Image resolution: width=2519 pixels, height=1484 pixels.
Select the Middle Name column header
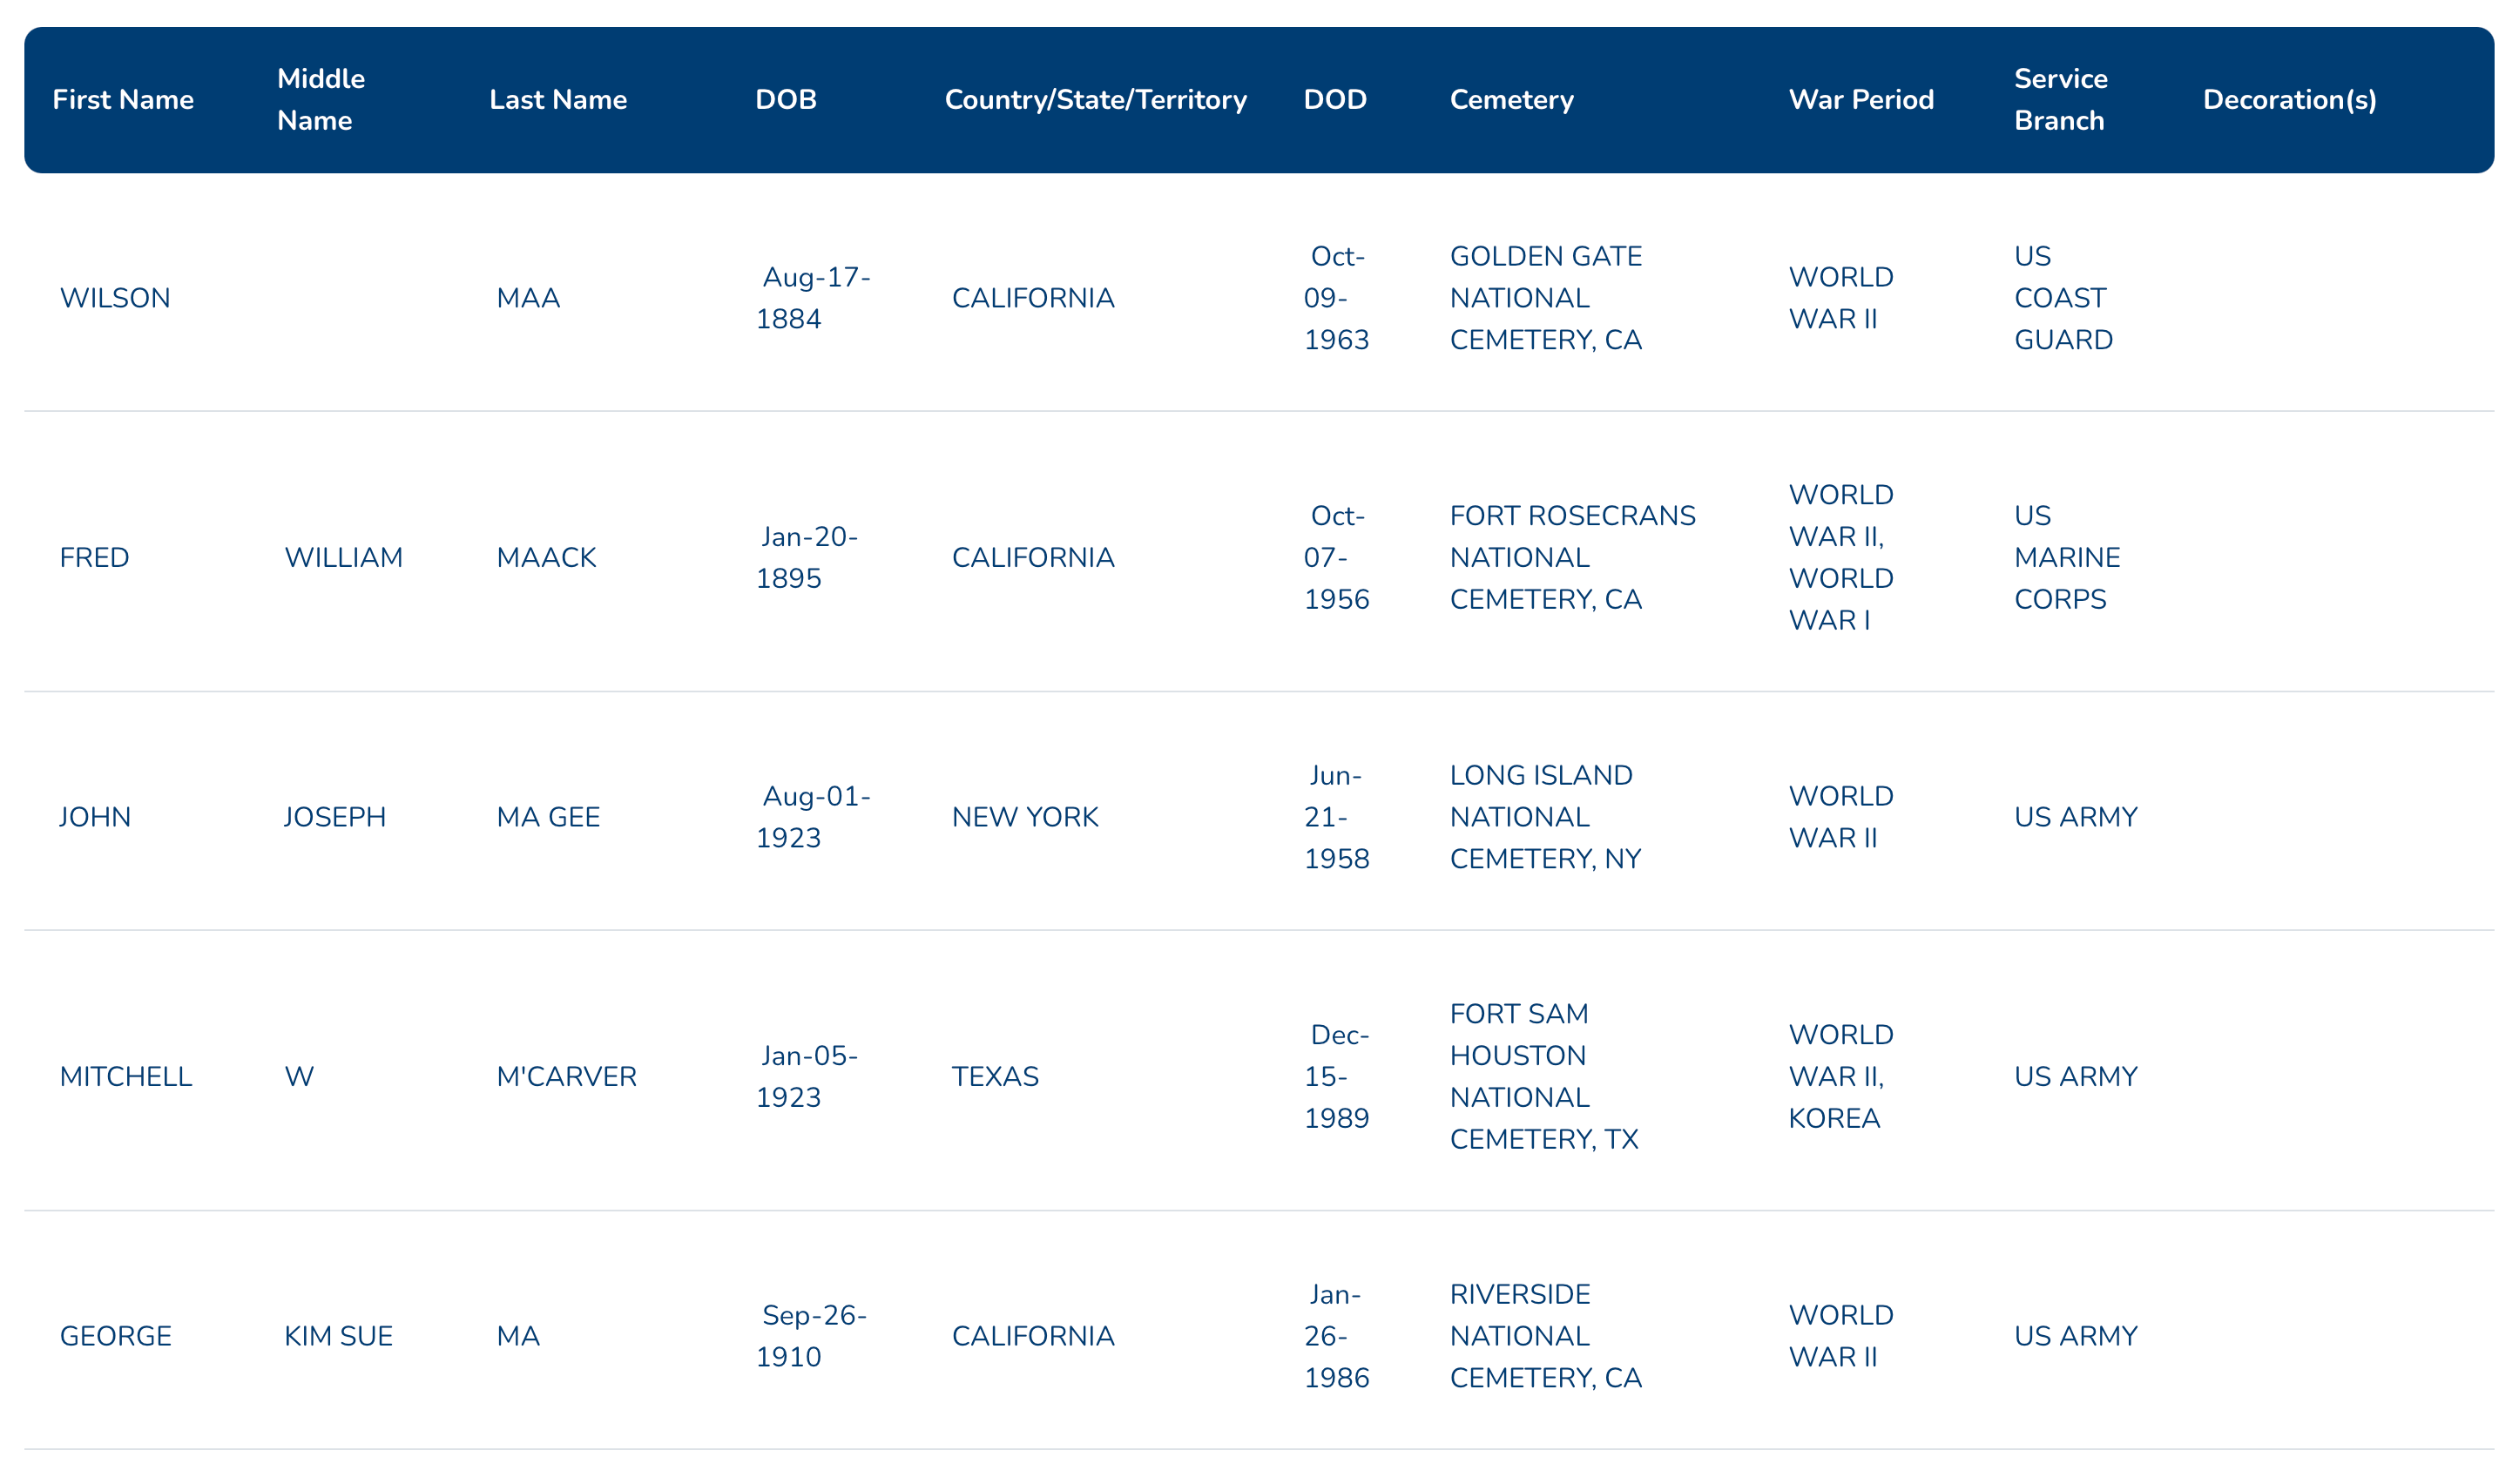tap(321, 100)
